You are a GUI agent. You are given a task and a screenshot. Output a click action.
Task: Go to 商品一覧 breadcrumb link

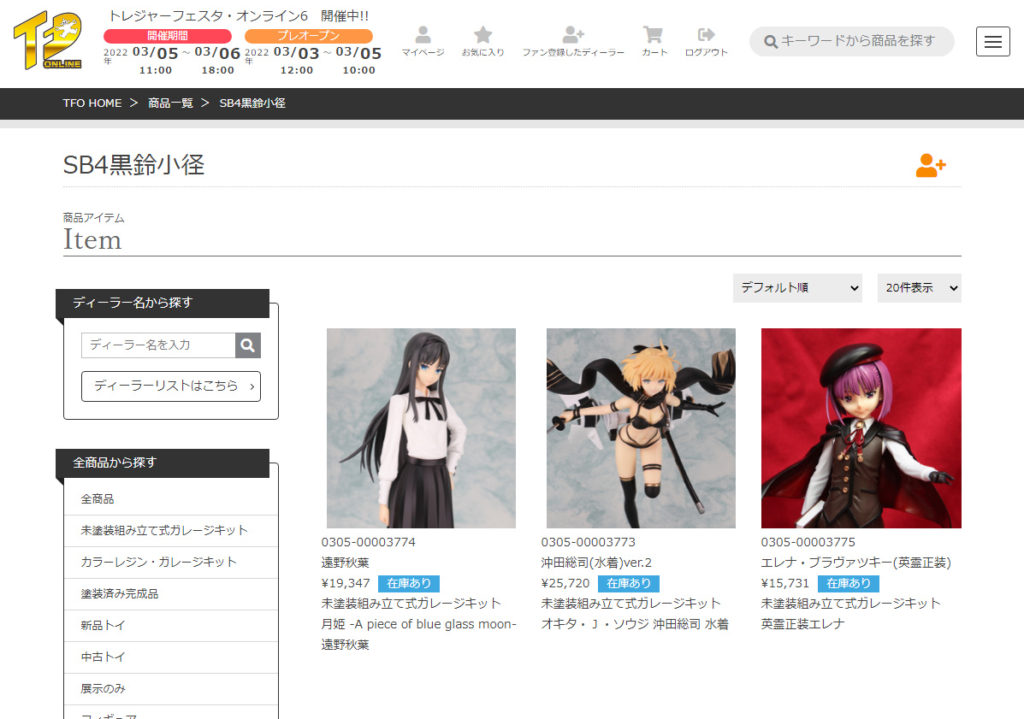coord(170,103)
